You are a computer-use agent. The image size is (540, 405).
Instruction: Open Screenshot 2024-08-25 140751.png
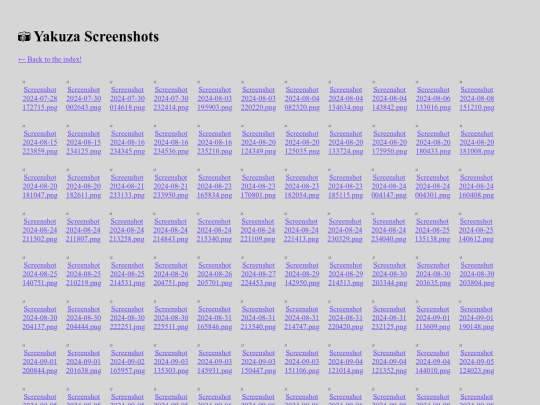pyautogui.click(x=40, y=274)
